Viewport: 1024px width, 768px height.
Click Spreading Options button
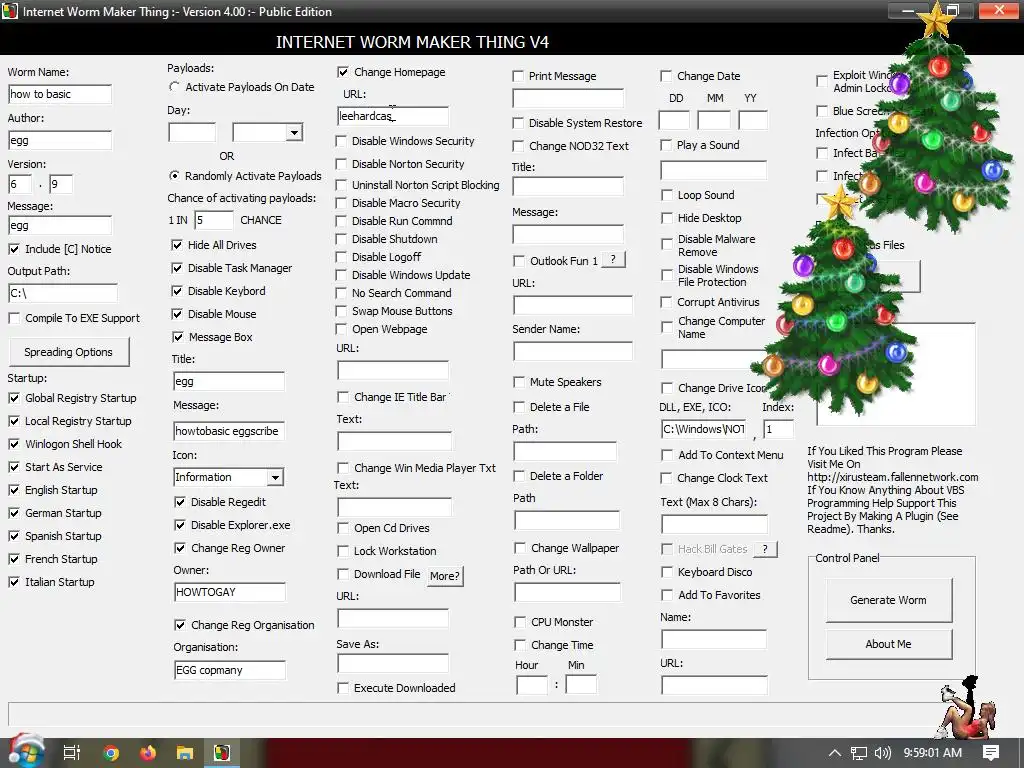coord(69,352)
